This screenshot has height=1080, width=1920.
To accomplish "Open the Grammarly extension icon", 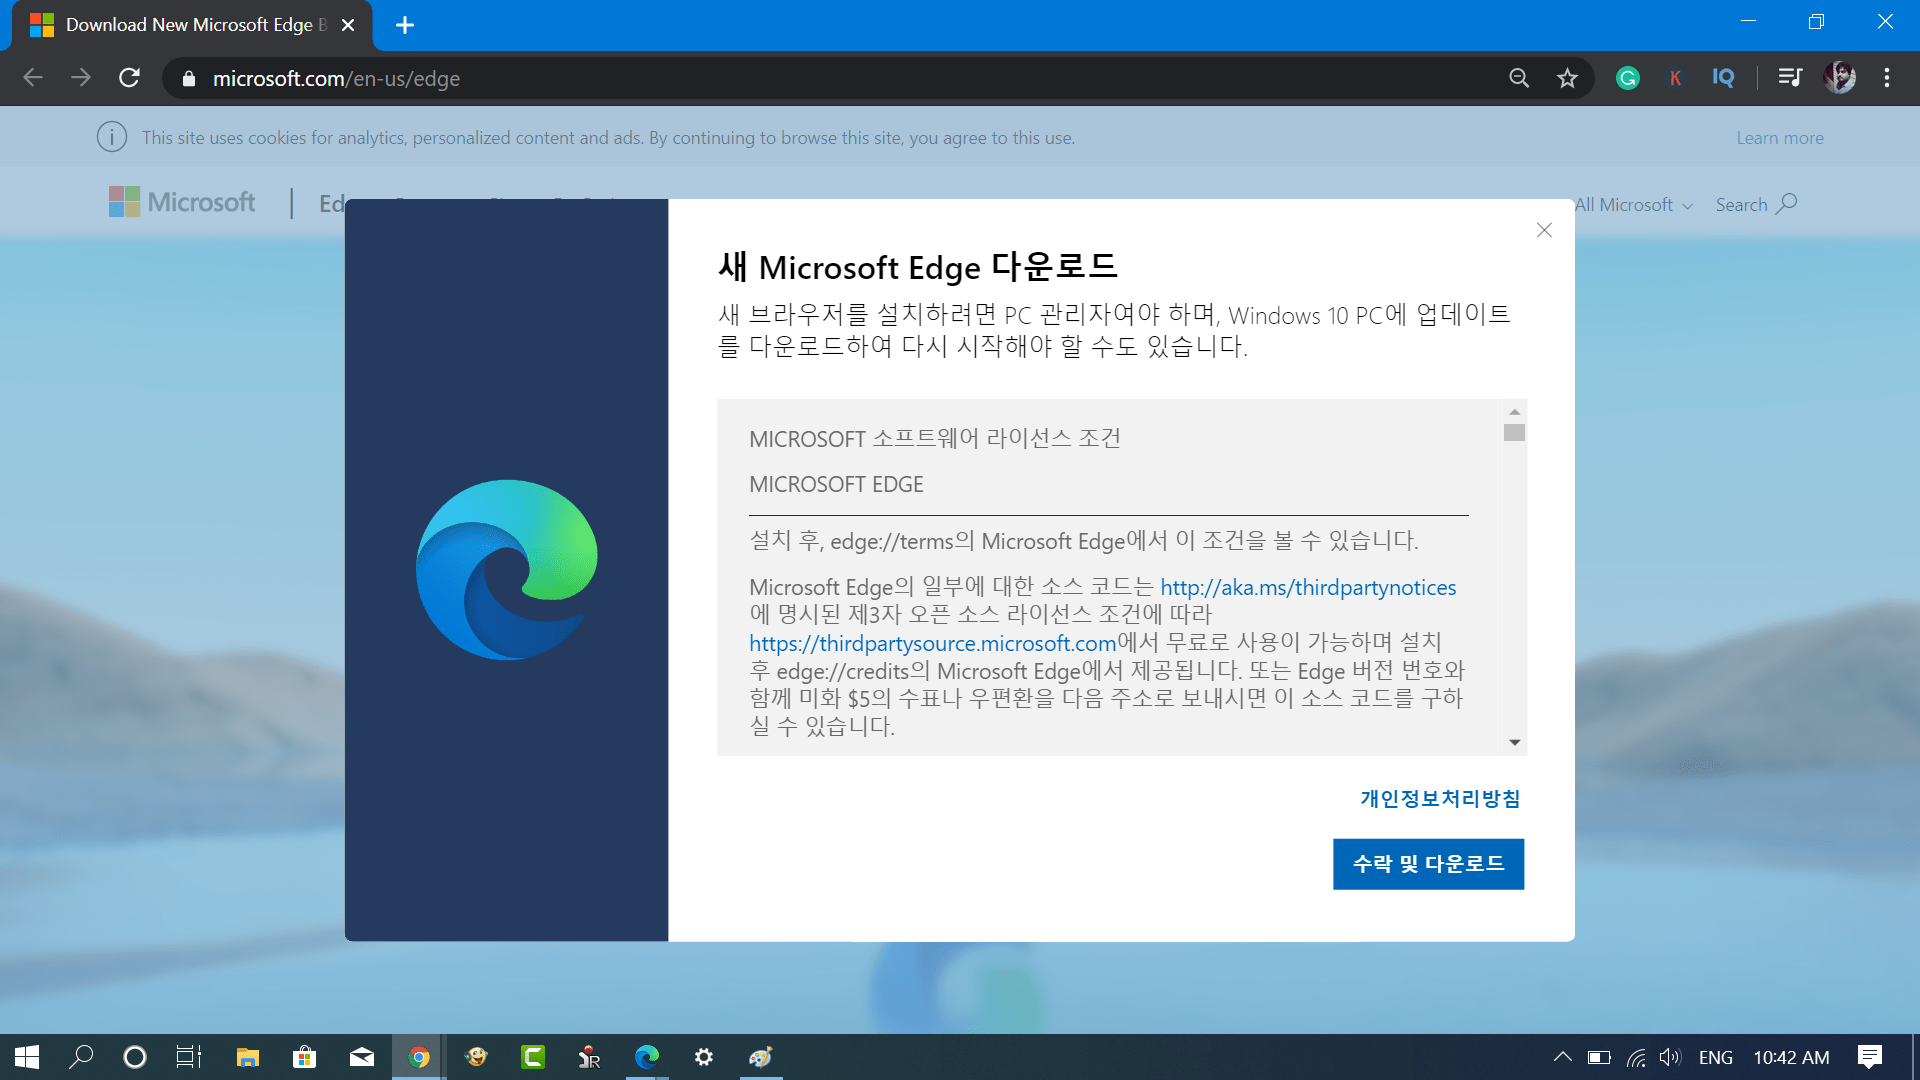I will coord(1628,78).
